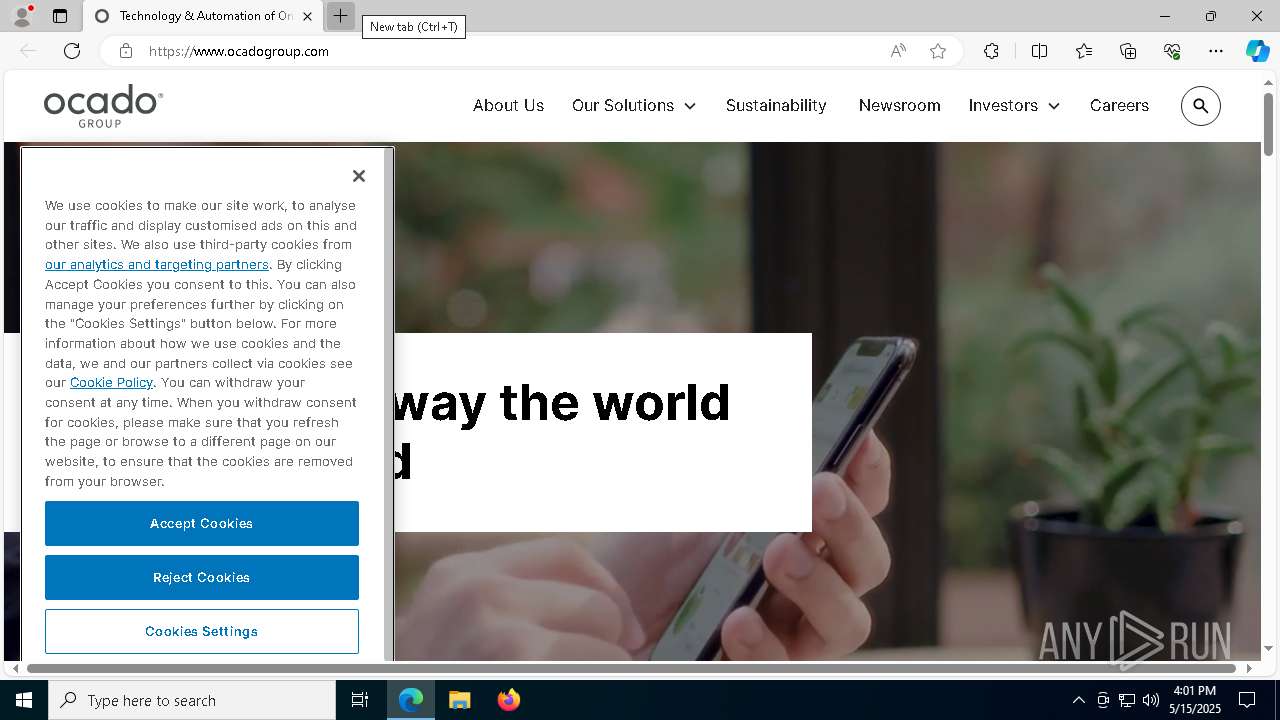Open the volume tray icon

(1151, 700)
